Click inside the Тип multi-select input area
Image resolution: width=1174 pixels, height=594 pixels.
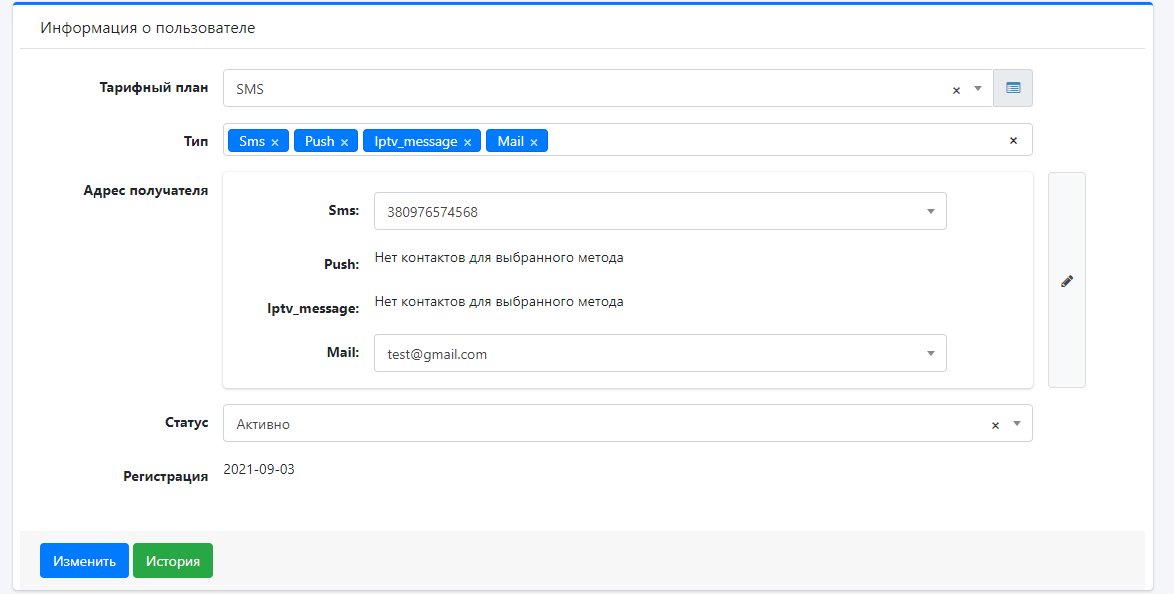tap(770, 141)
